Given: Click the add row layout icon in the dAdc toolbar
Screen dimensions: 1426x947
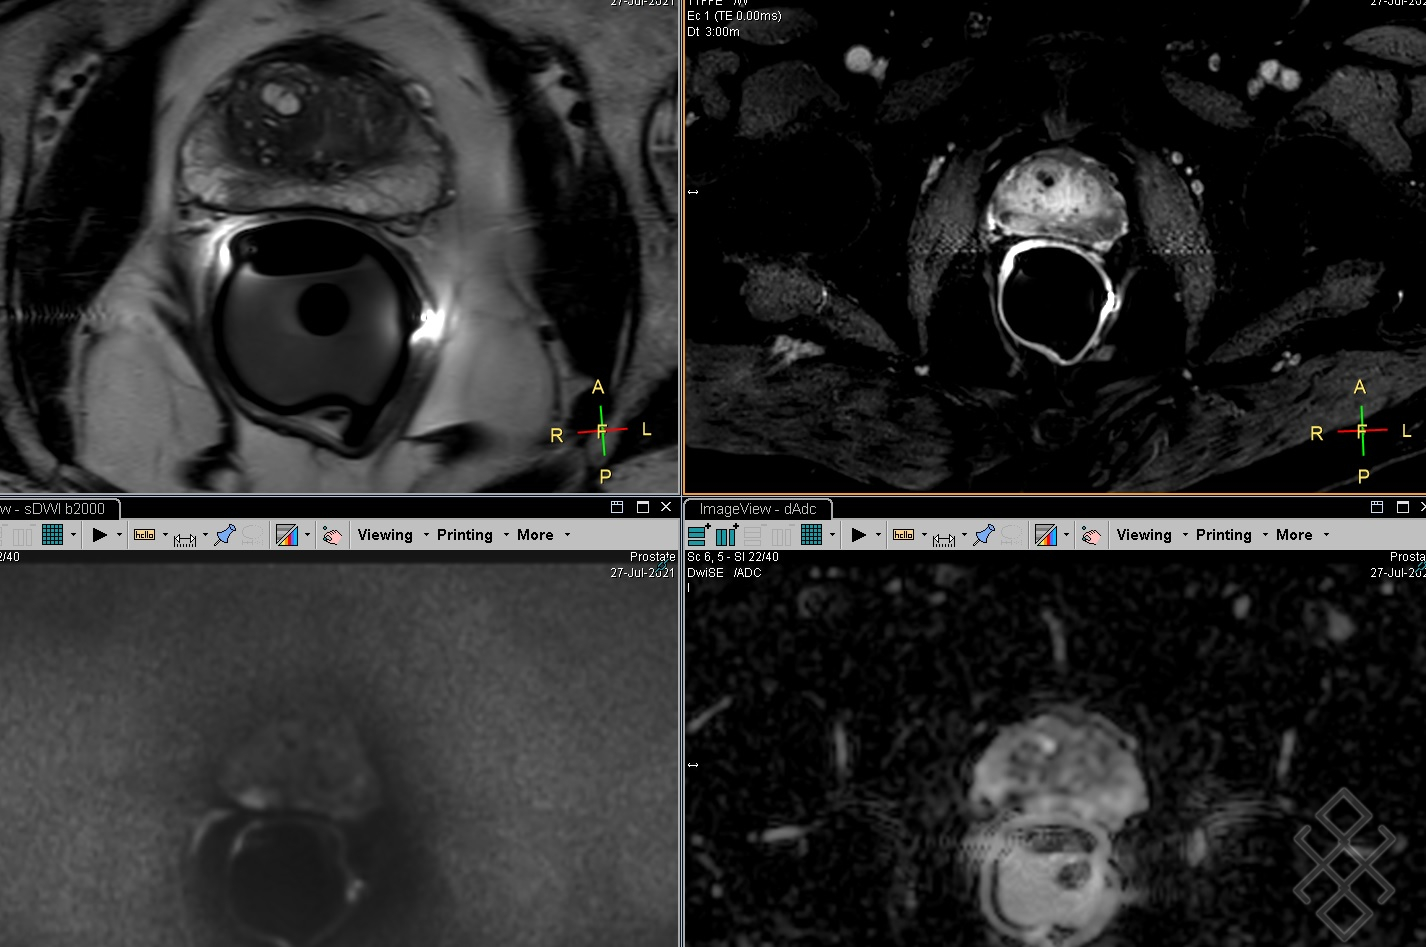Looking at the screenshot, I should 699,535.
